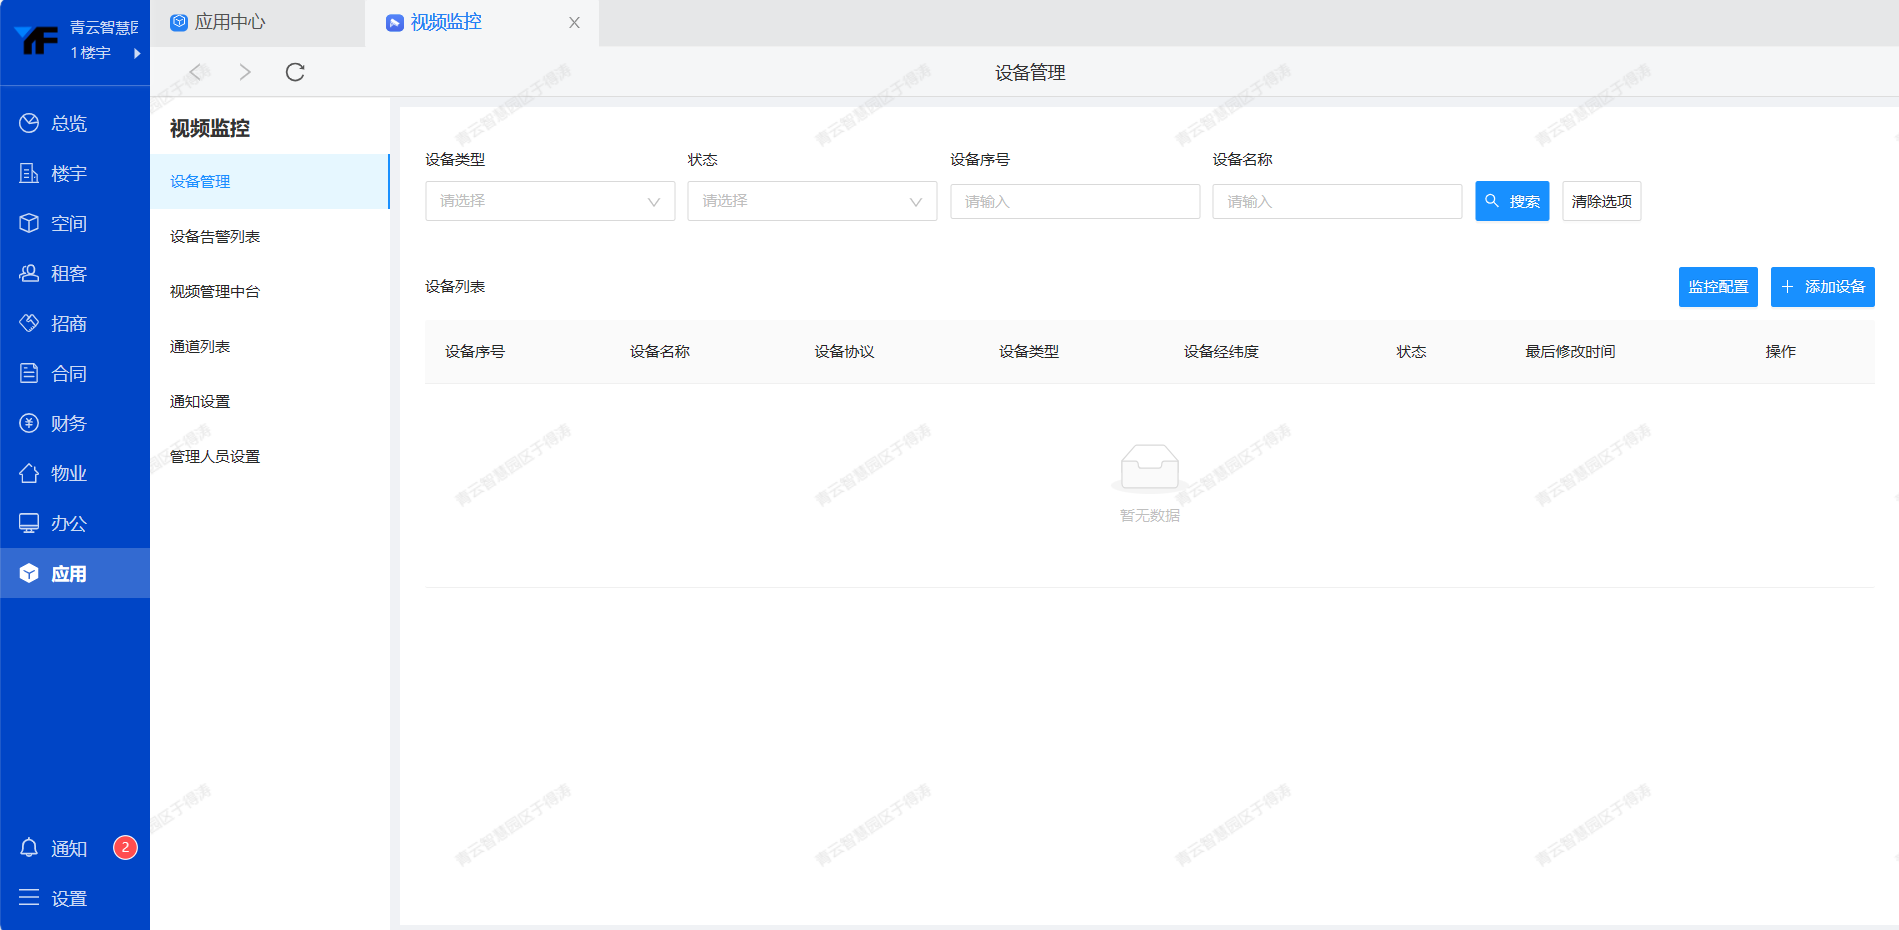The width and height of the screenshot is (1899, 930).
Task: Open 设备告警列表 in the side menu
Action: (215, 237)
